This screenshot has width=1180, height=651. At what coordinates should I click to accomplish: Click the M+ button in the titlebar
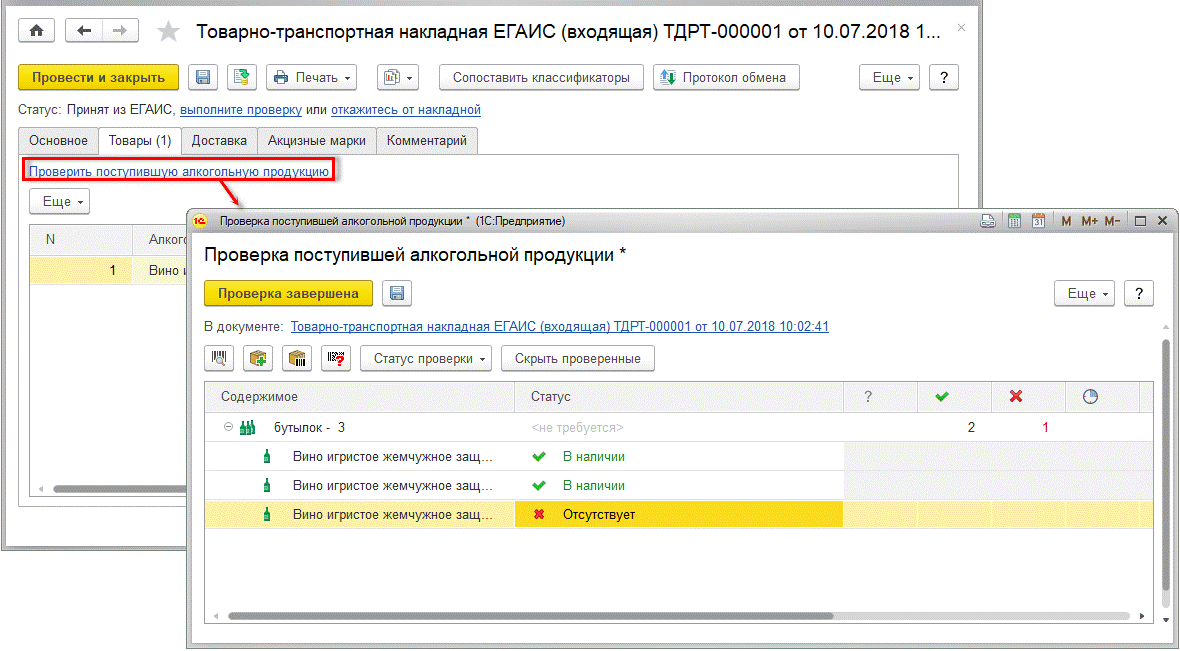click(1089, 221)
